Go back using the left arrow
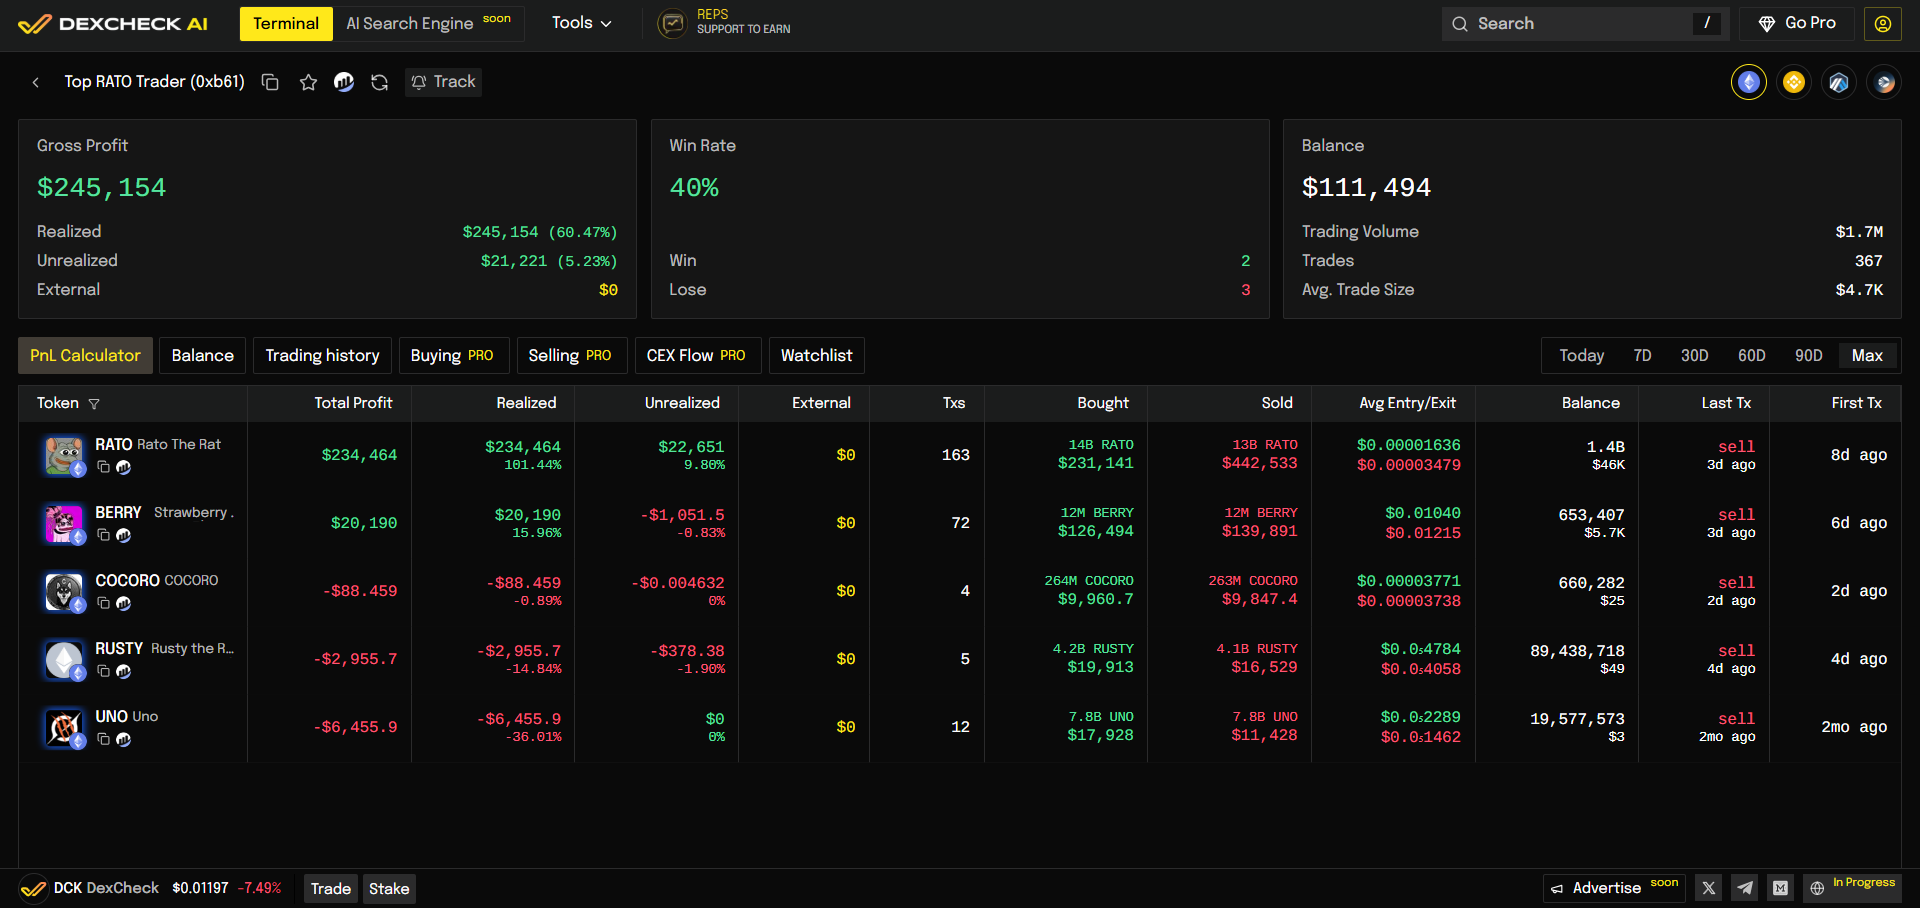This screenshot has width=1920, height=908. [x=36, y=82]
